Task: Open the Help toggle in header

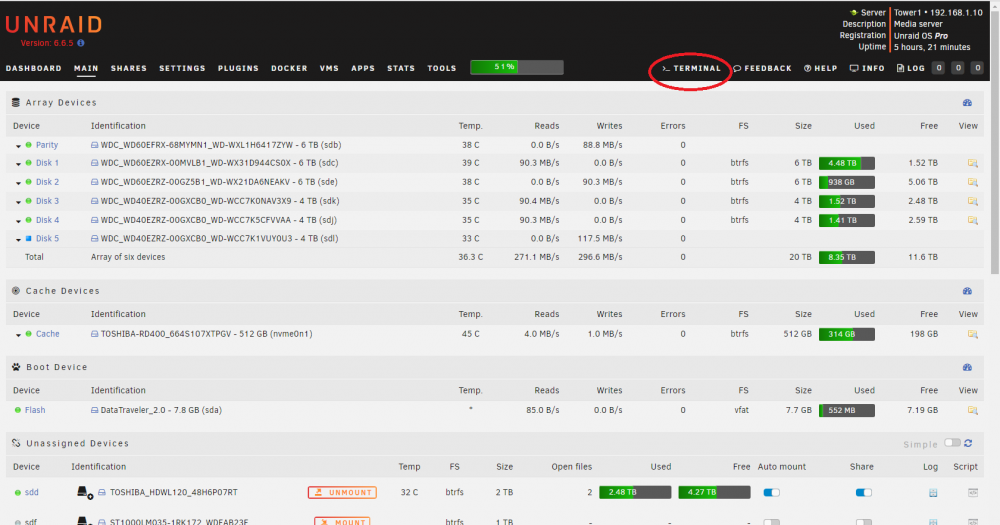Action: click(x=820, y=68)
